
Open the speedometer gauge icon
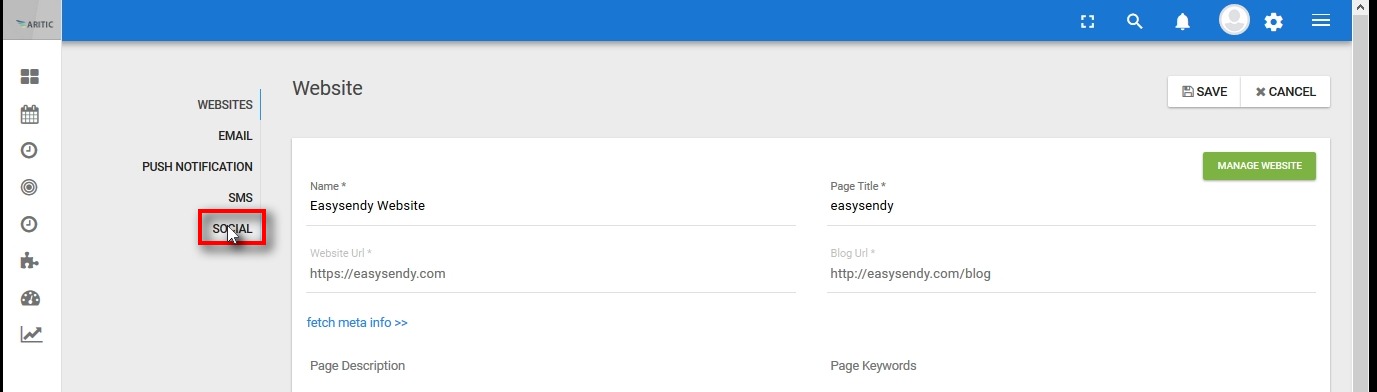coord(30,298)
